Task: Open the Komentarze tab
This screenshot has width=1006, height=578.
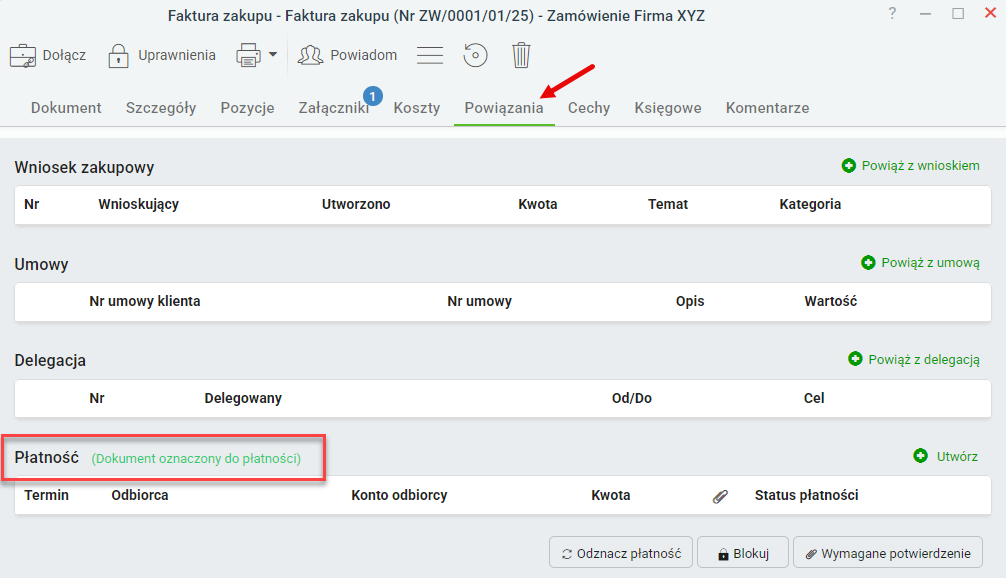Action: click(767, 108)
